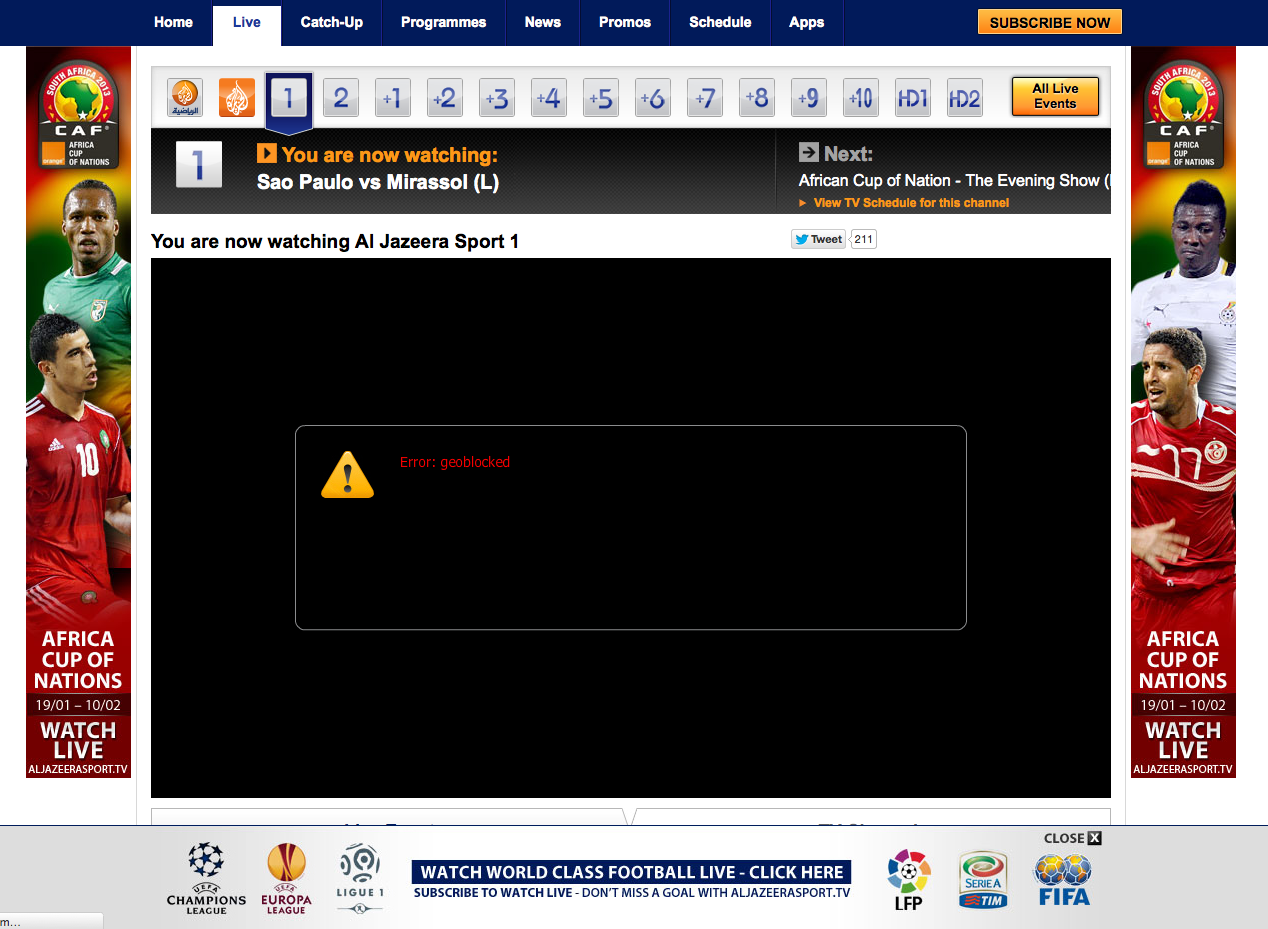Click the Tweet button
Screen dimensions: 1268x929
coord(819,240)
